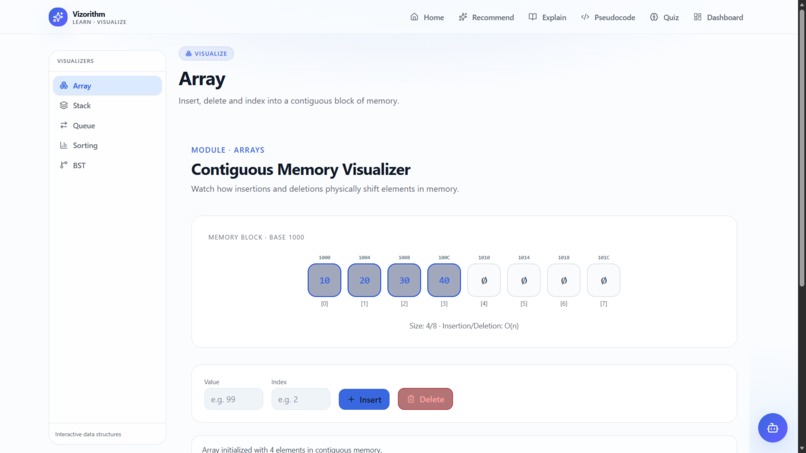Click the 100C address label

[444, 258]
